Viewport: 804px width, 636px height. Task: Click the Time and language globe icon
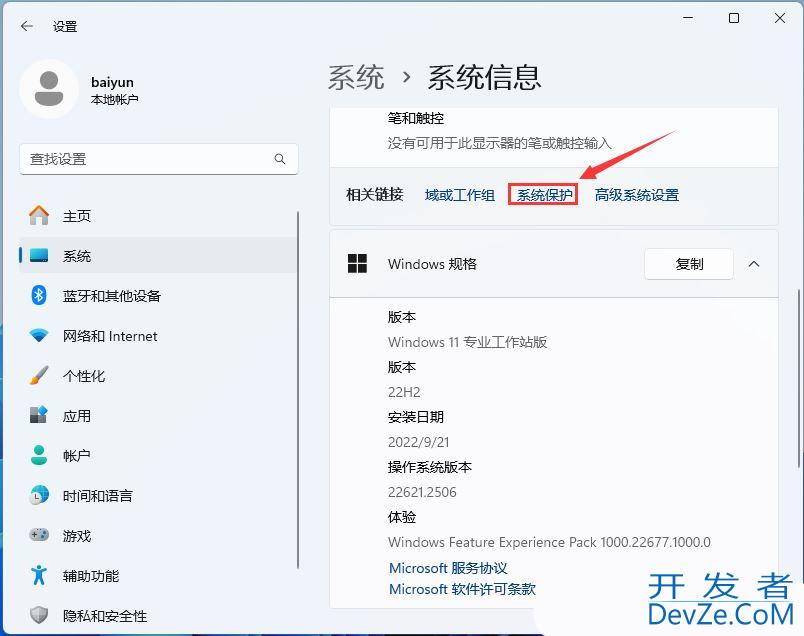pos(39,495)
